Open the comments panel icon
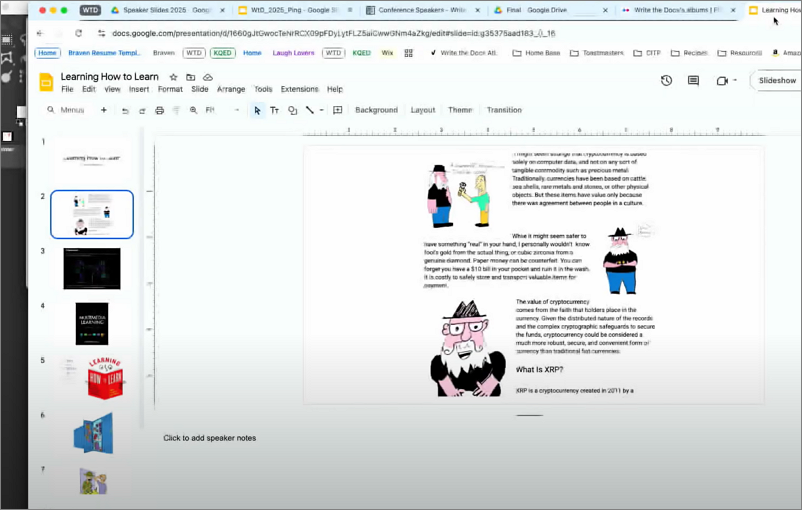 point(693,80)
